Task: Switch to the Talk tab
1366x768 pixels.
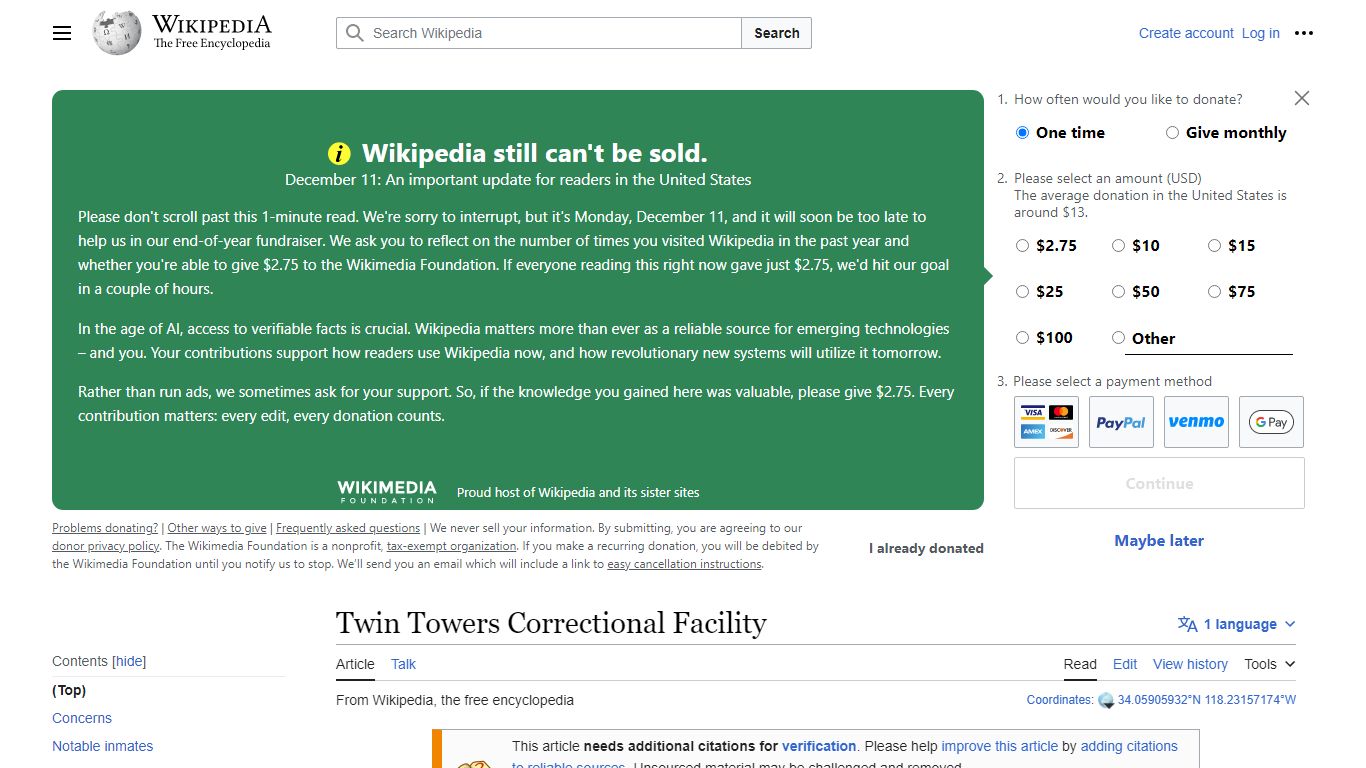Action: pyautogui.click(x=403, y=664)
